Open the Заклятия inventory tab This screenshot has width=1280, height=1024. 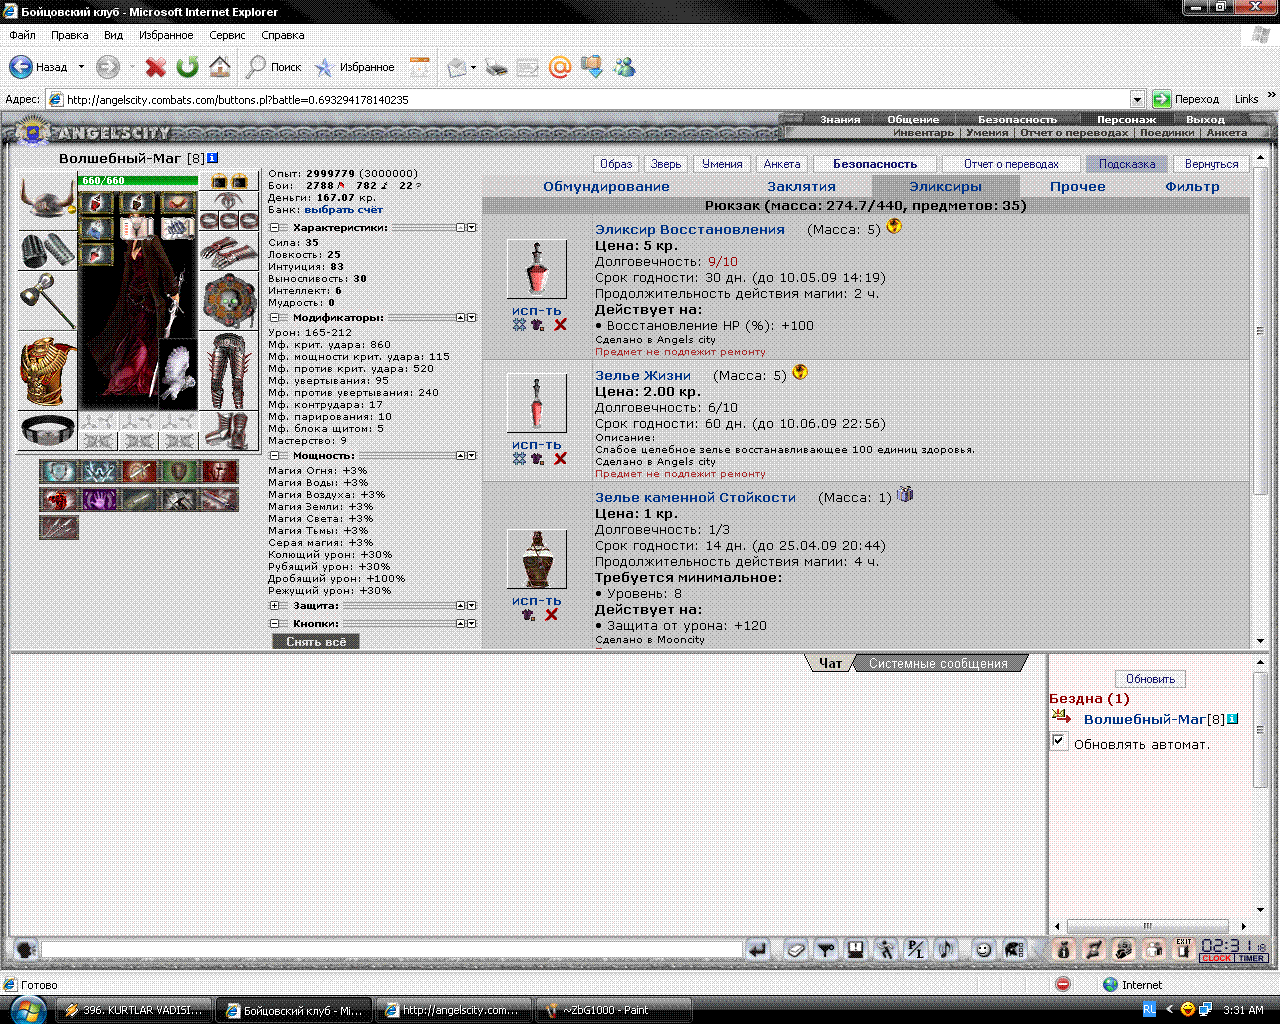click(801, 186)
